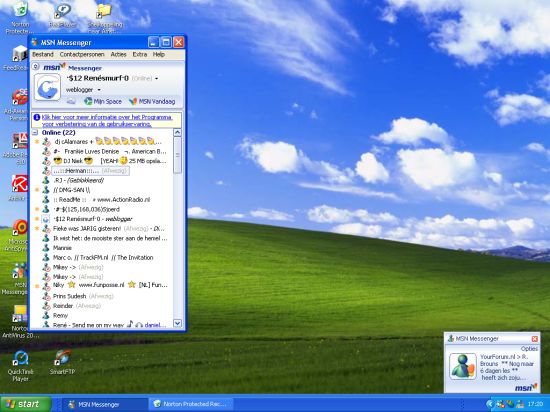
Task: Click the contact list scrollbar down arrow
Action: 177,323
